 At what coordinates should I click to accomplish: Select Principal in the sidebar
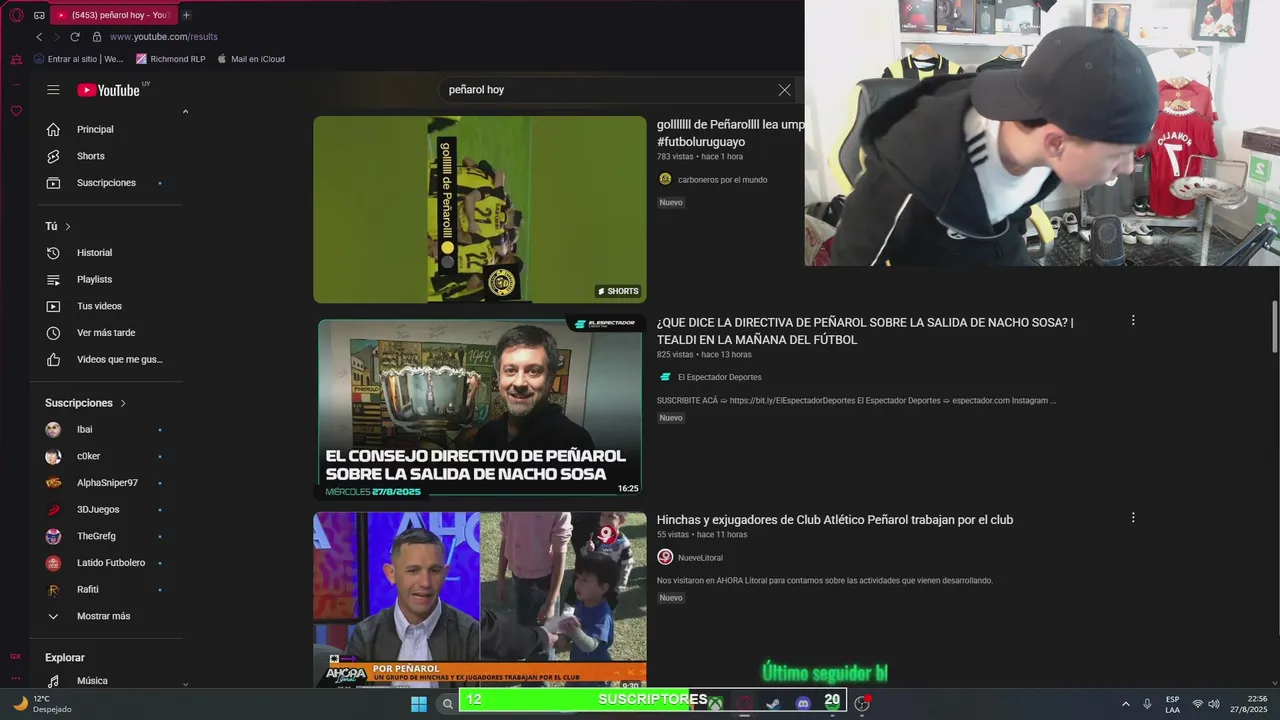pyautogui.click(x=108, y=129)
